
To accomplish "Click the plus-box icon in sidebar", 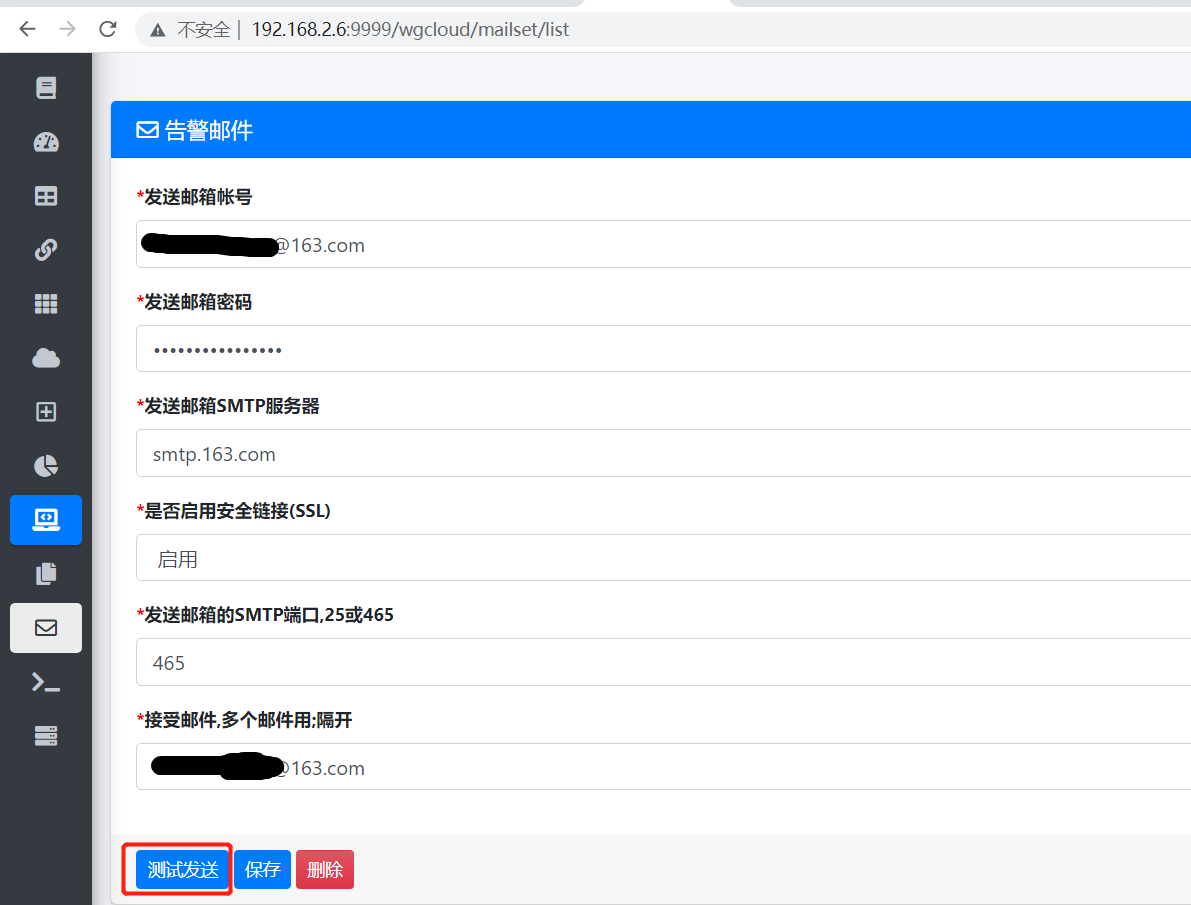I will (x=46, y=411).
